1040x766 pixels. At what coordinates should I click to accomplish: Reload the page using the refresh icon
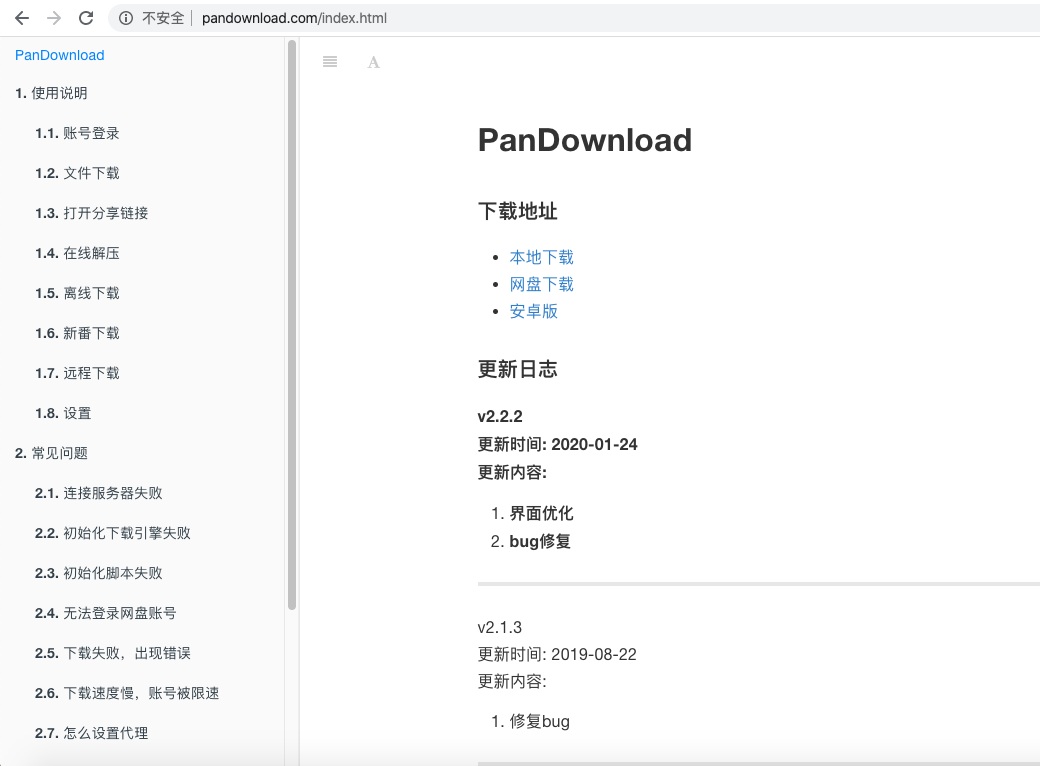(84, 17)
